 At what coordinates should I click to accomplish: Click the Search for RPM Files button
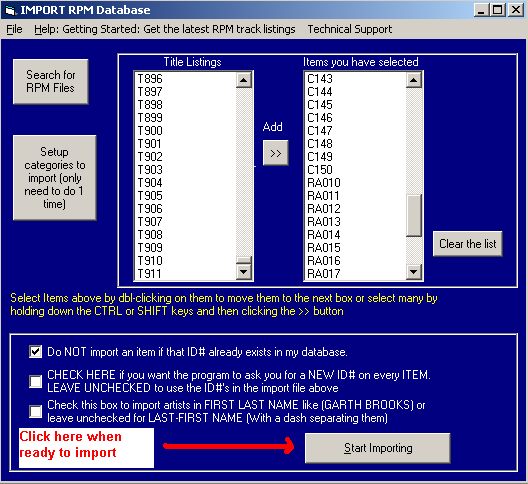click(51, 81)
